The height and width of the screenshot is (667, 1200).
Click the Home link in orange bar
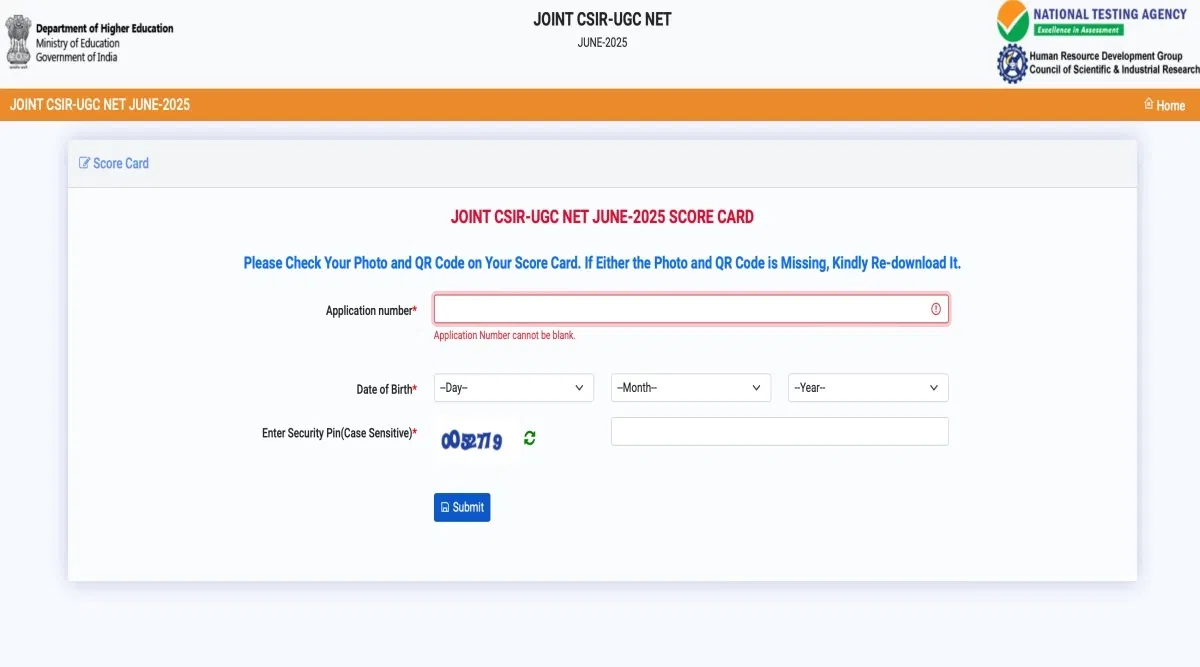click(x=1164, y=105)
